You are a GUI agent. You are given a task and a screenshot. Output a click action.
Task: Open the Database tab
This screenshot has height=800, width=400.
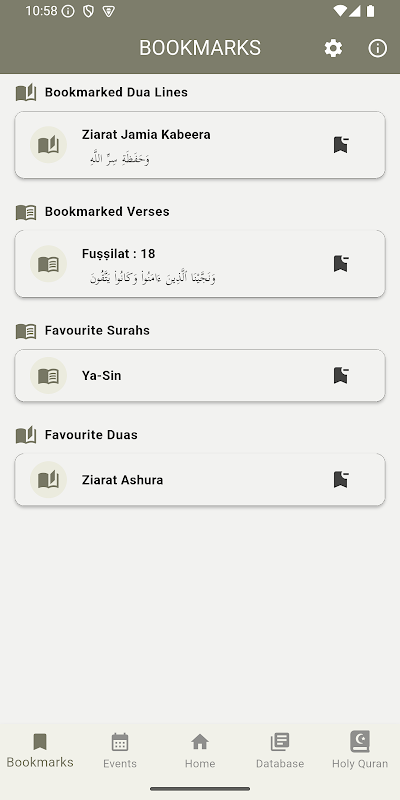(280, 751)
